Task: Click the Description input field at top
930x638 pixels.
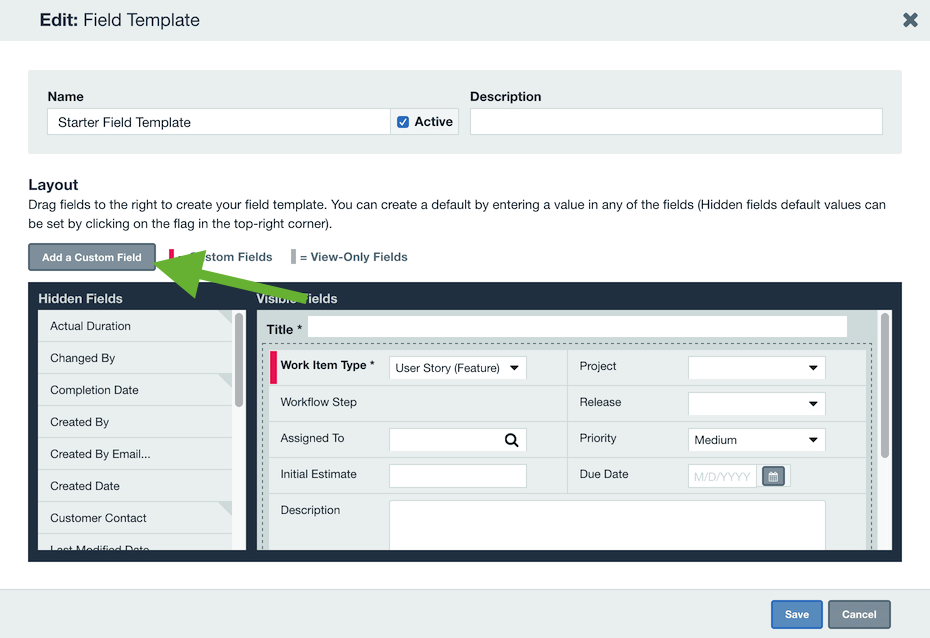Action: (x=676, y=122)
